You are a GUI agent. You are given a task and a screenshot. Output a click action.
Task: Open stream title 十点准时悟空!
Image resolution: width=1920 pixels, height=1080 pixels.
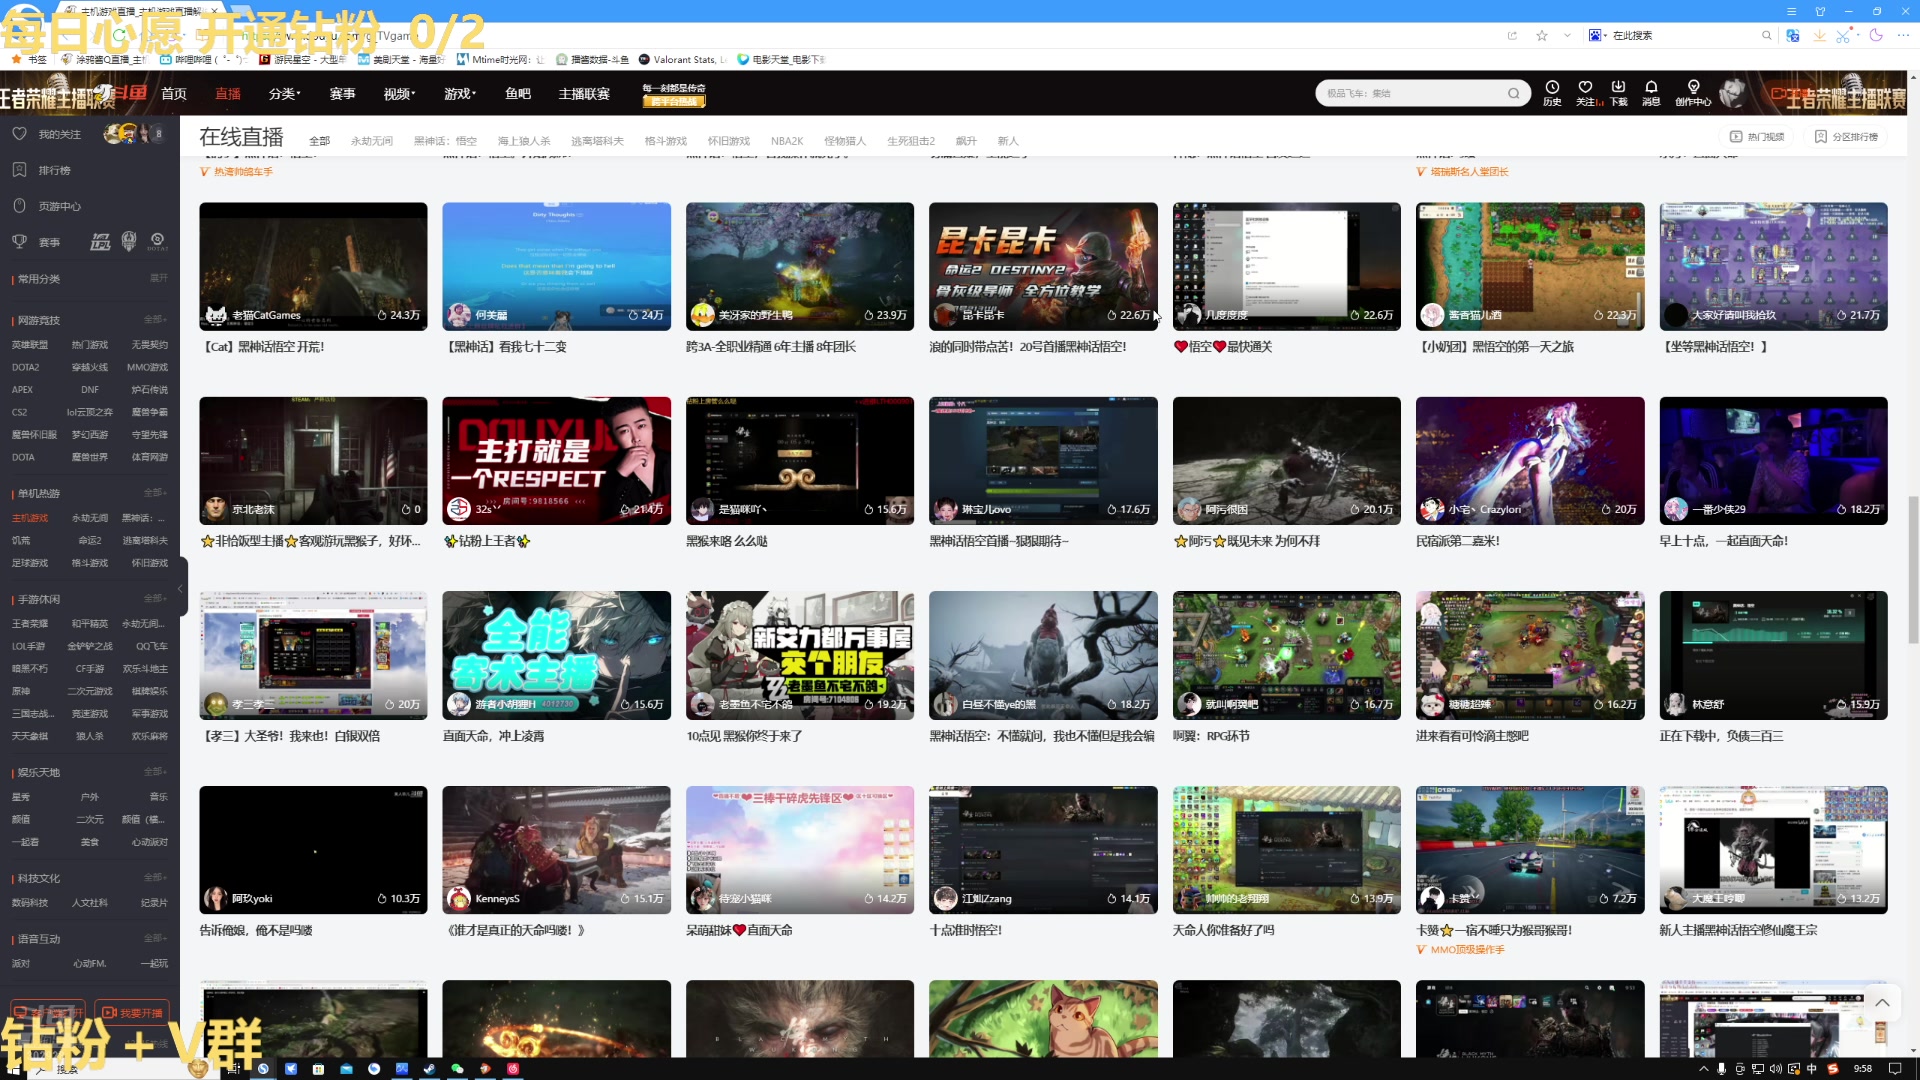965,930
